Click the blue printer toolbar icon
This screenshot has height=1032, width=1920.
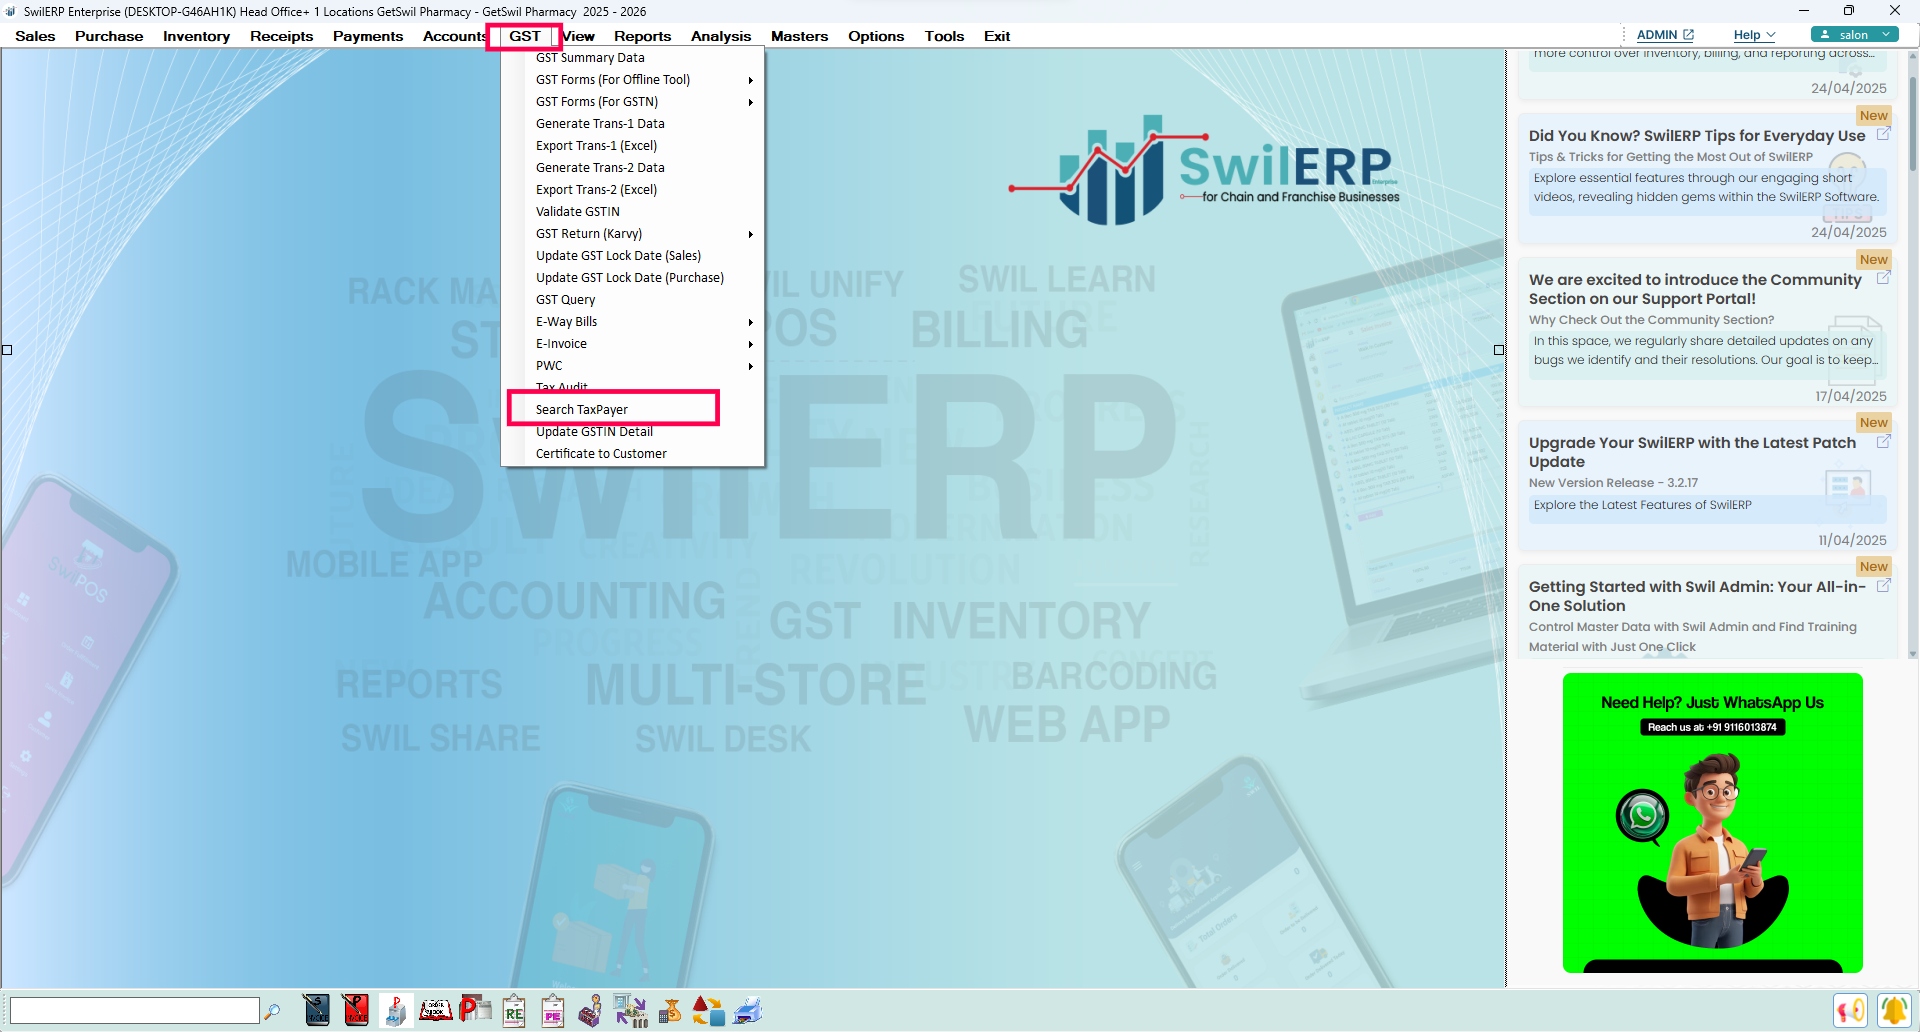pos(748,1010)
